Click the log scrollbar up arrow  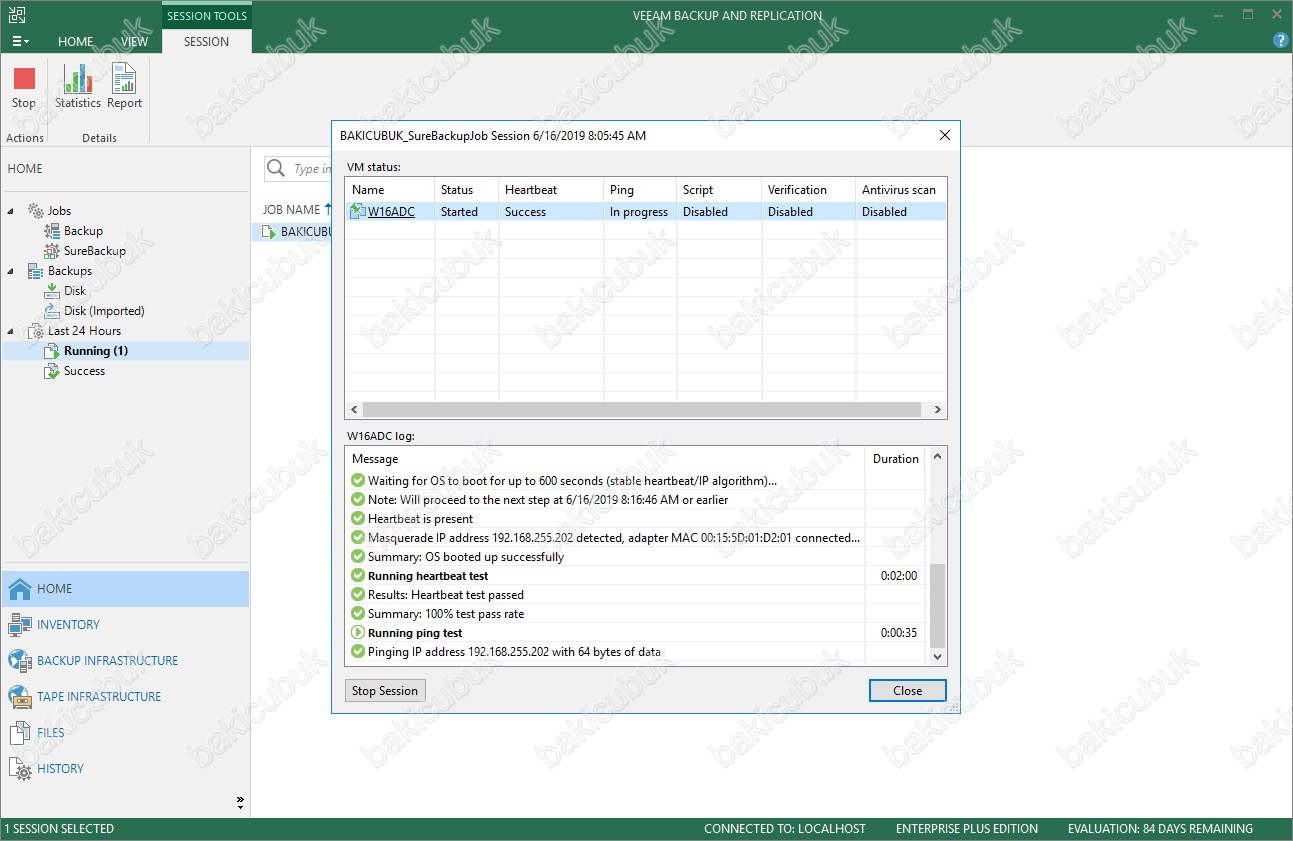point(937,457)
